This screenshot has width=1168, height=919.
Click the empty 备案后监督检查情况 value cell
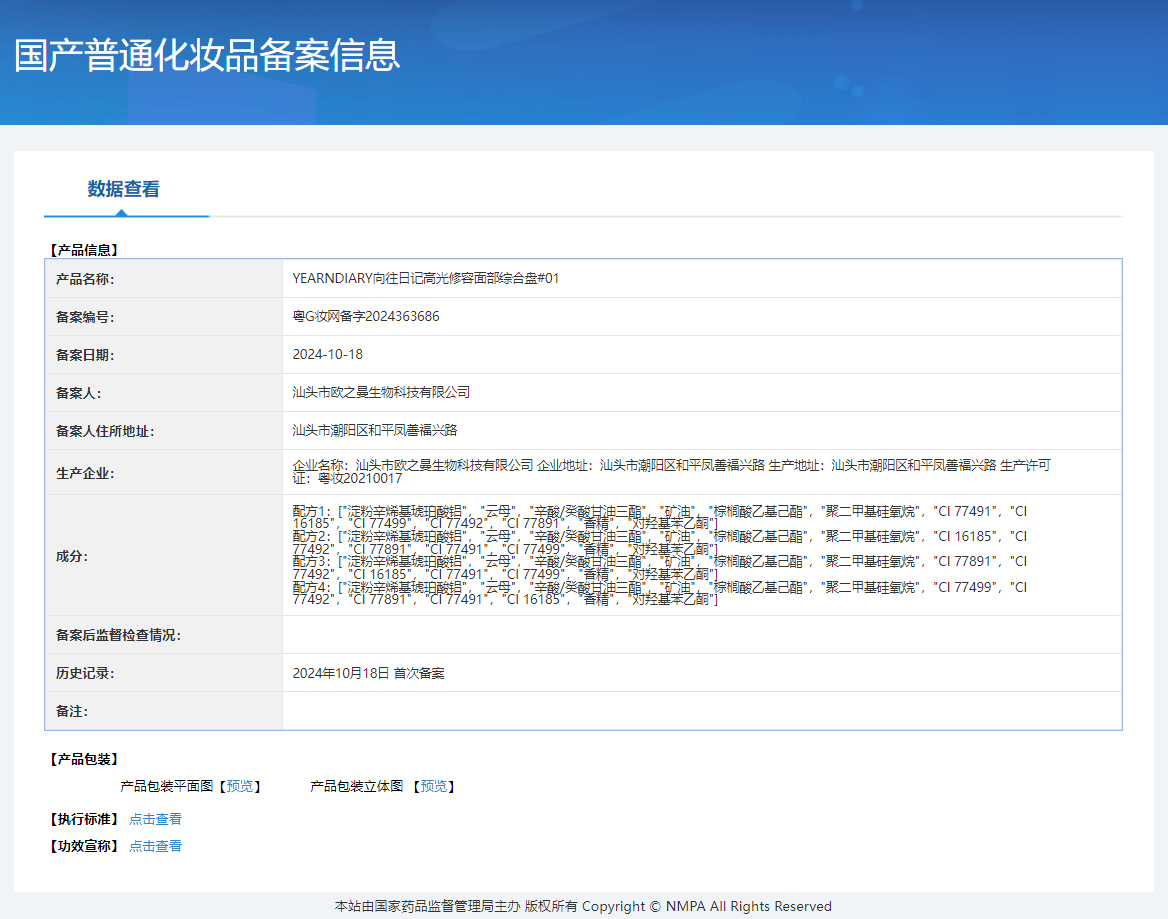[700, 635]
